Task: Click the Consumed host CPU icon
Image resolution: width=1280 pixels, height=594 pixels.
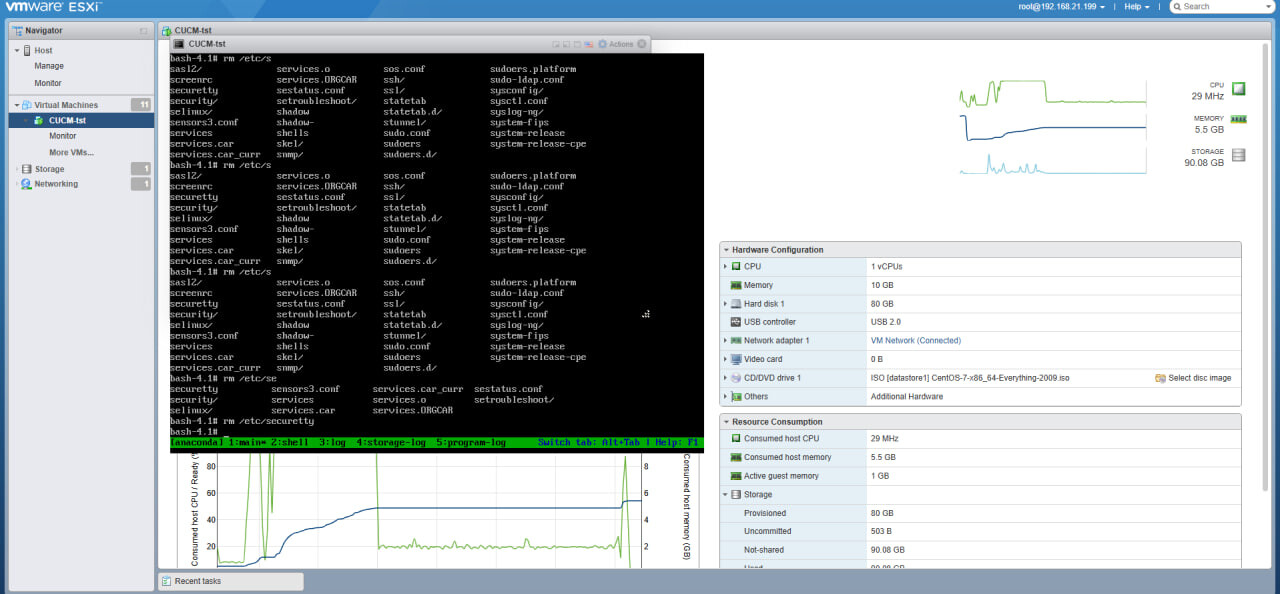Action: (736, 439)
